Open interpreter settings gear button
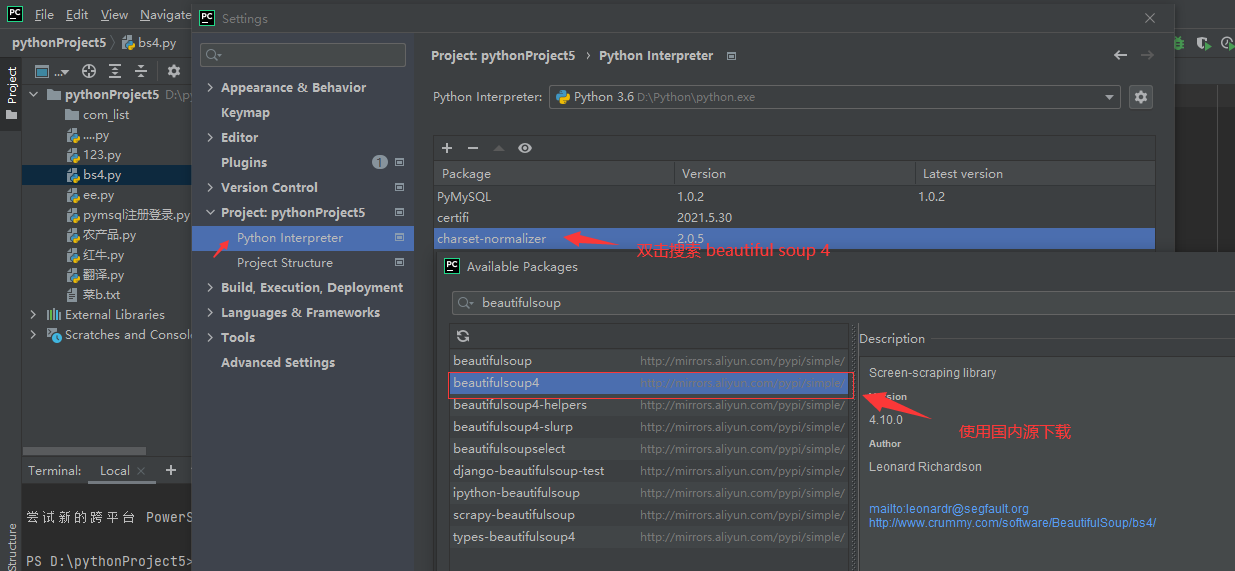The width and height of the screenshot is (1235, 571). click(x=1141, y=97)
